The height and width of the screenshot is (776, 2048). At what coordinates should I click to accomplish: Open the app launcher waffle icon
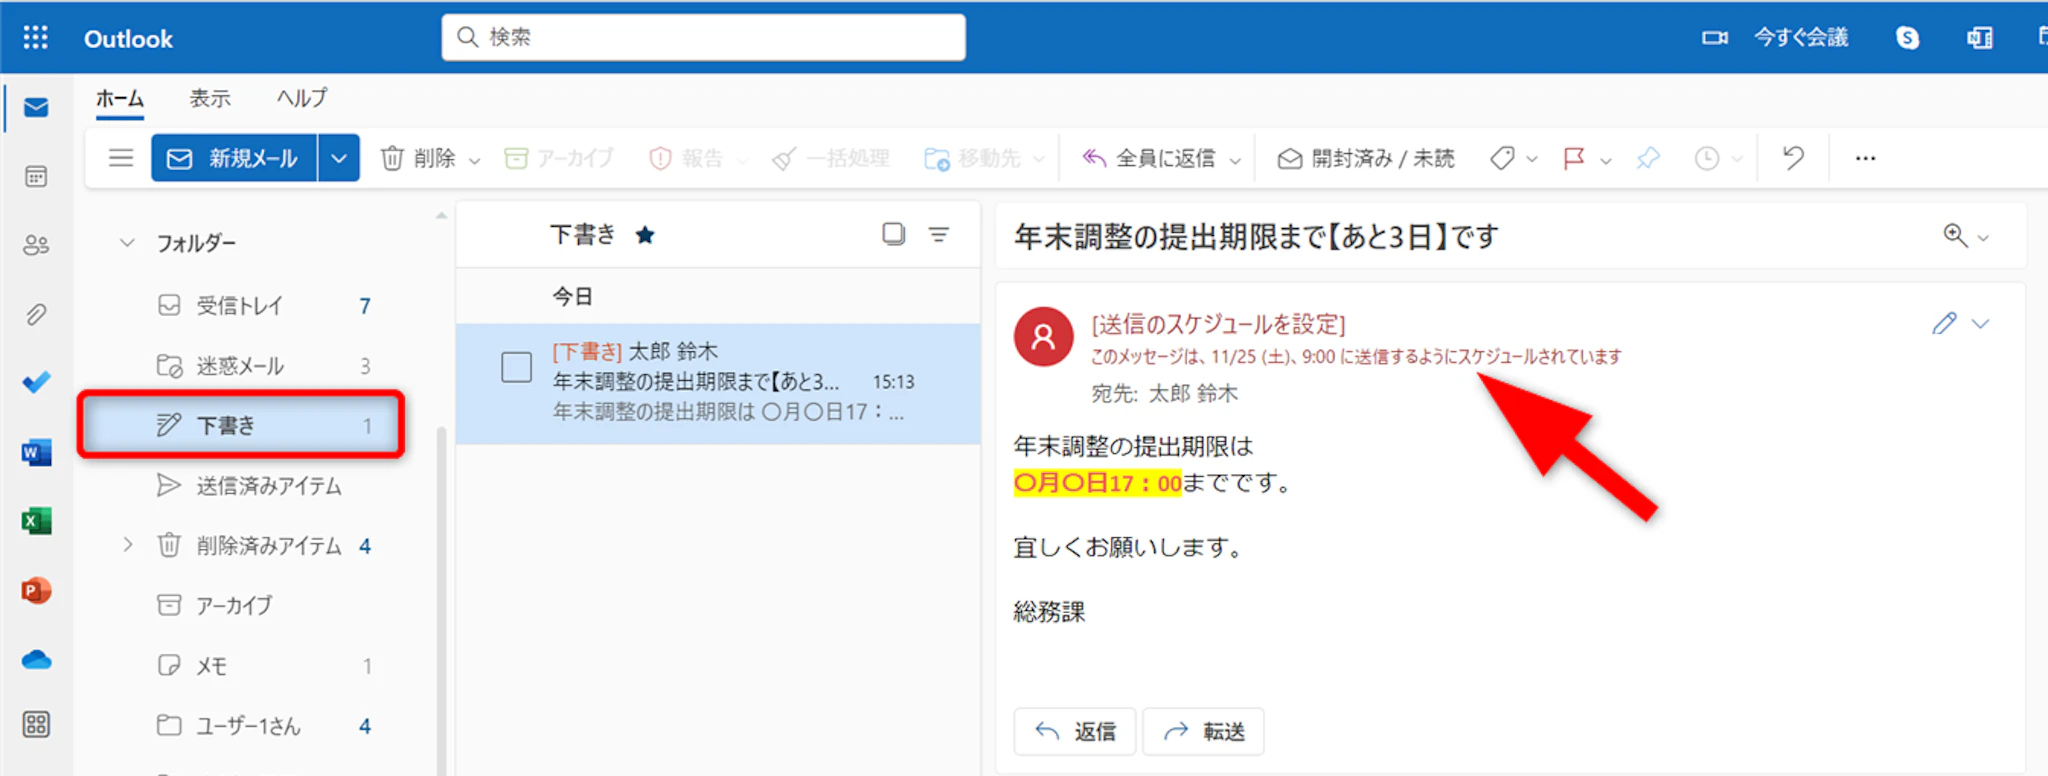(x=35, y=38)
